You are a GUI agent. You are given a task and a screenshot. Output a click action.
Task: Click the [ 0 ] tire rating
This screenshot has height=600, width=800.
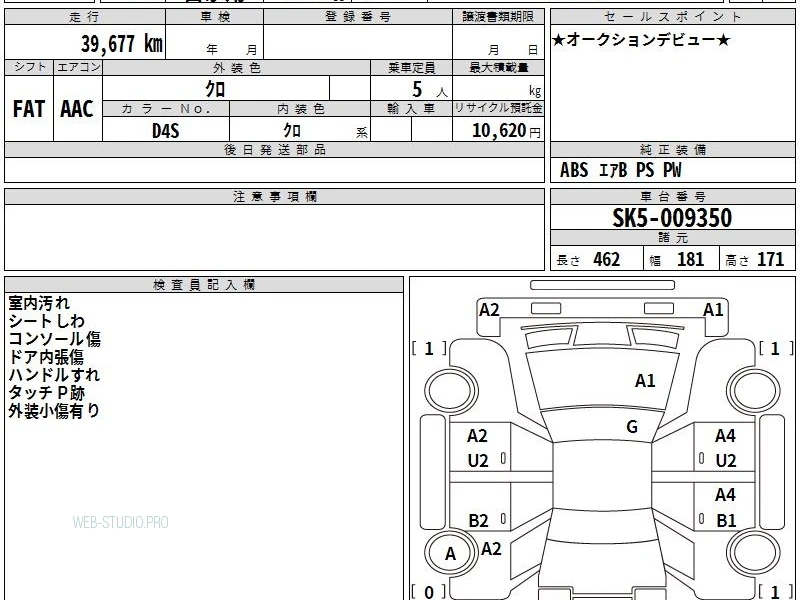click(x=429, y=592)
